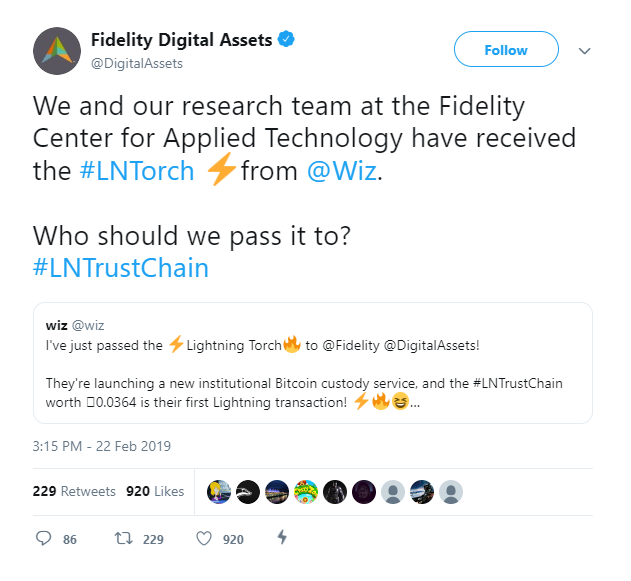Open the #LNTrustChain hashtag link
Screen dimensions: 631x581
click(x=121, y=268)
